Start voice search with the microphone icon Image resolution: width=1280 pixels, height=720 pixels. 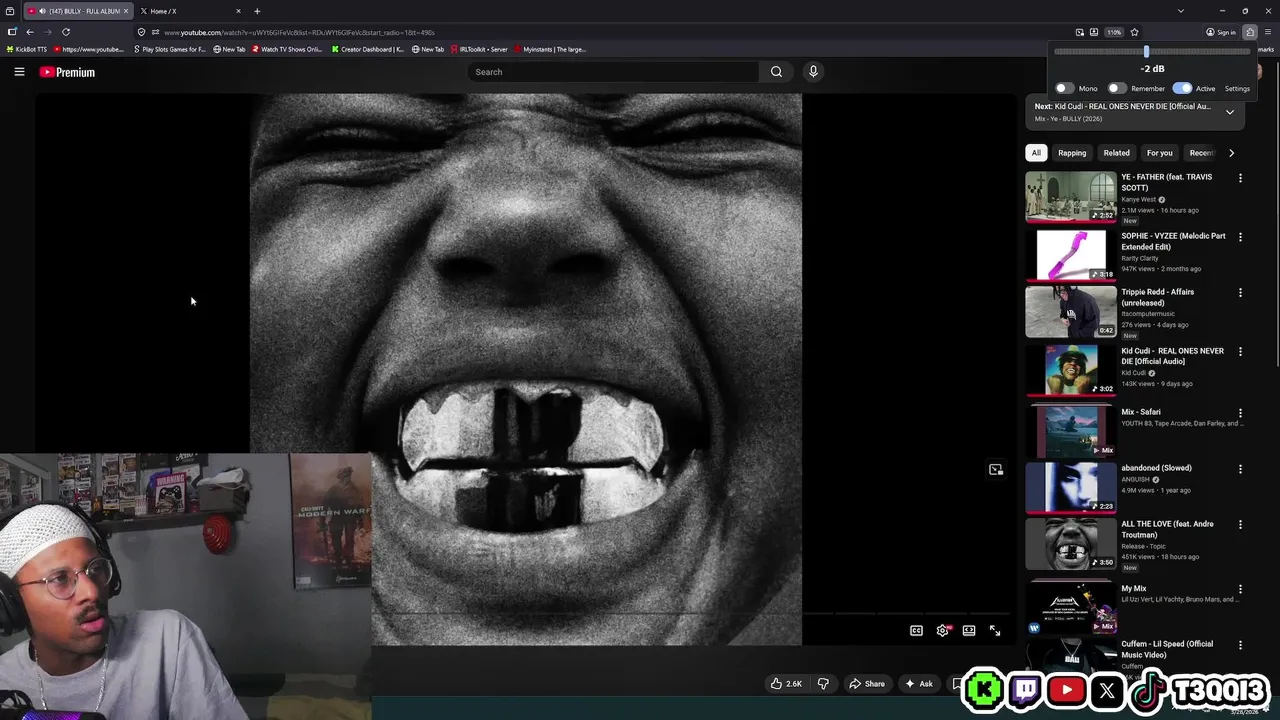click(813, 72)
